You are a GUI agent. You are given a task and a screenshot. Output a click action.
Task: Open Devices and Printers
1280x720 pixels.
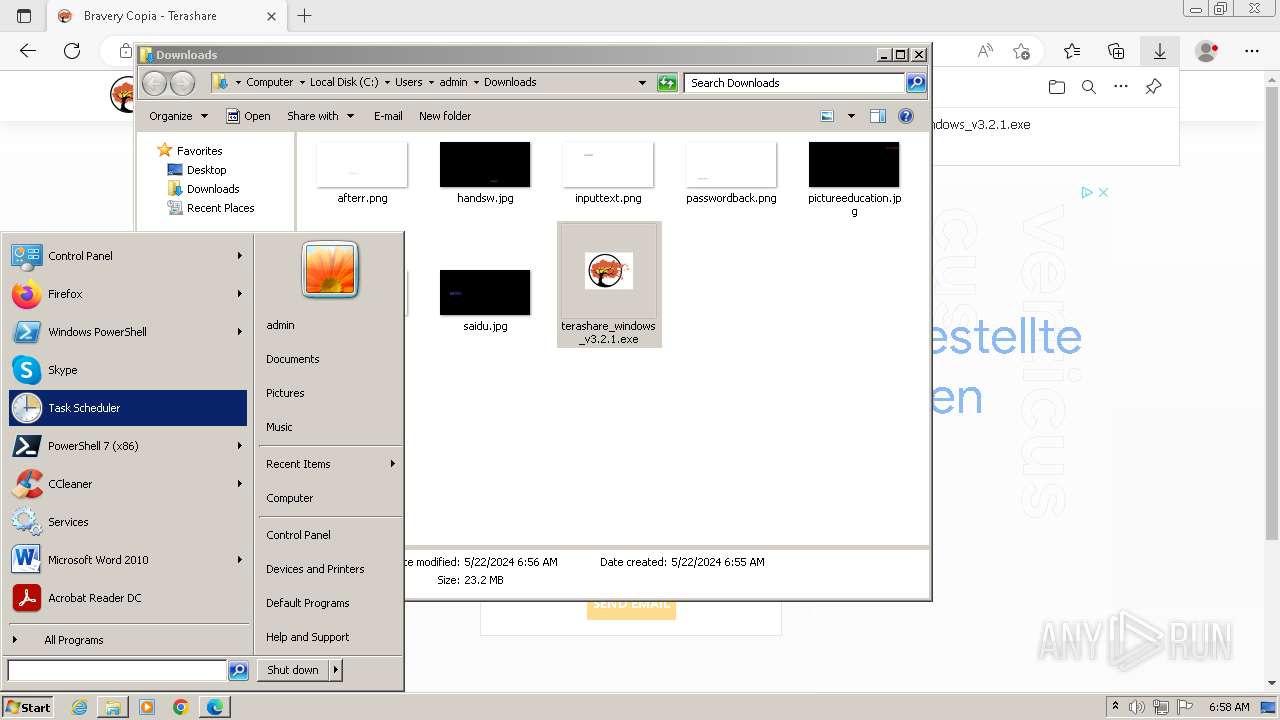coord(315,569)
